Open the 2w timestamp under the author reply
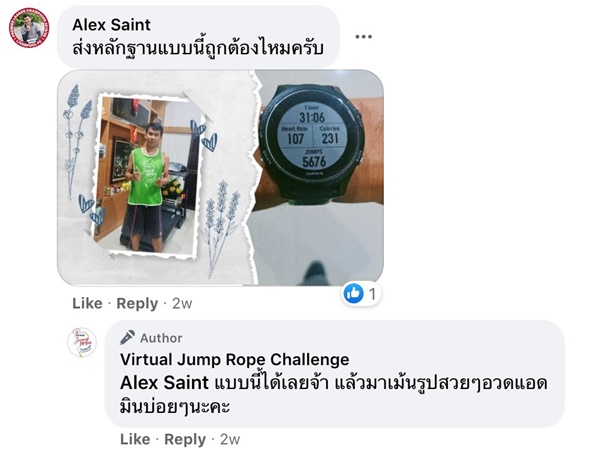 click(230, 439)
